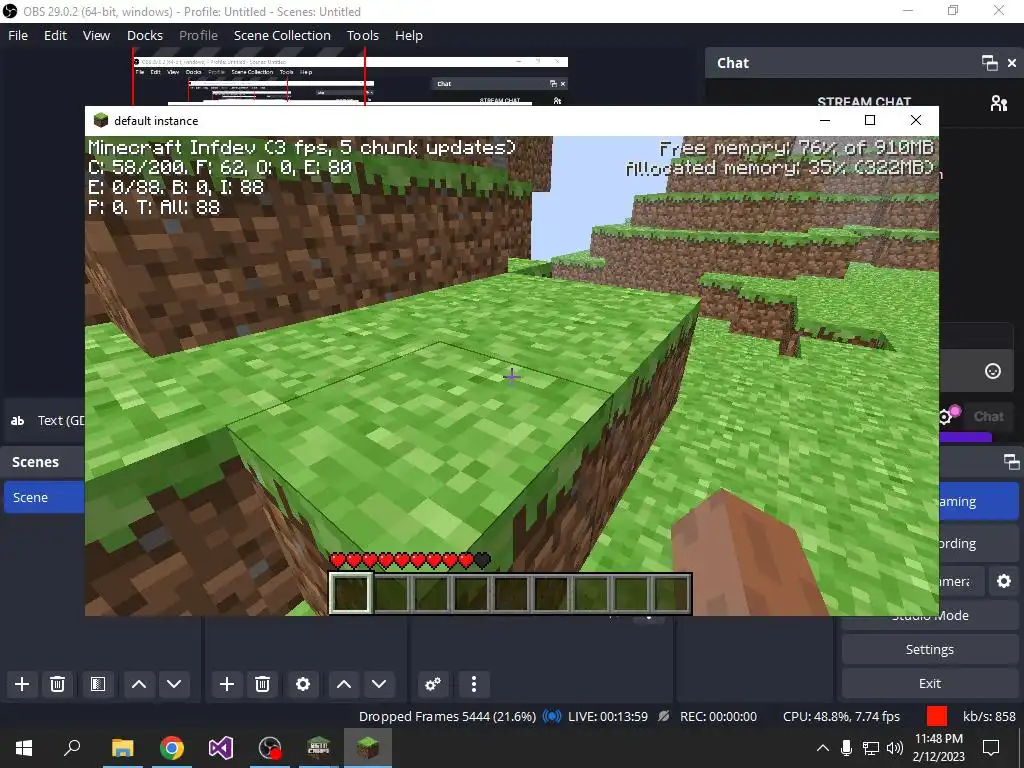The height and width of the screenshot is (768, 1024).
Task: Move source up in Sources toolbar
Action: (x=344, y=684)
